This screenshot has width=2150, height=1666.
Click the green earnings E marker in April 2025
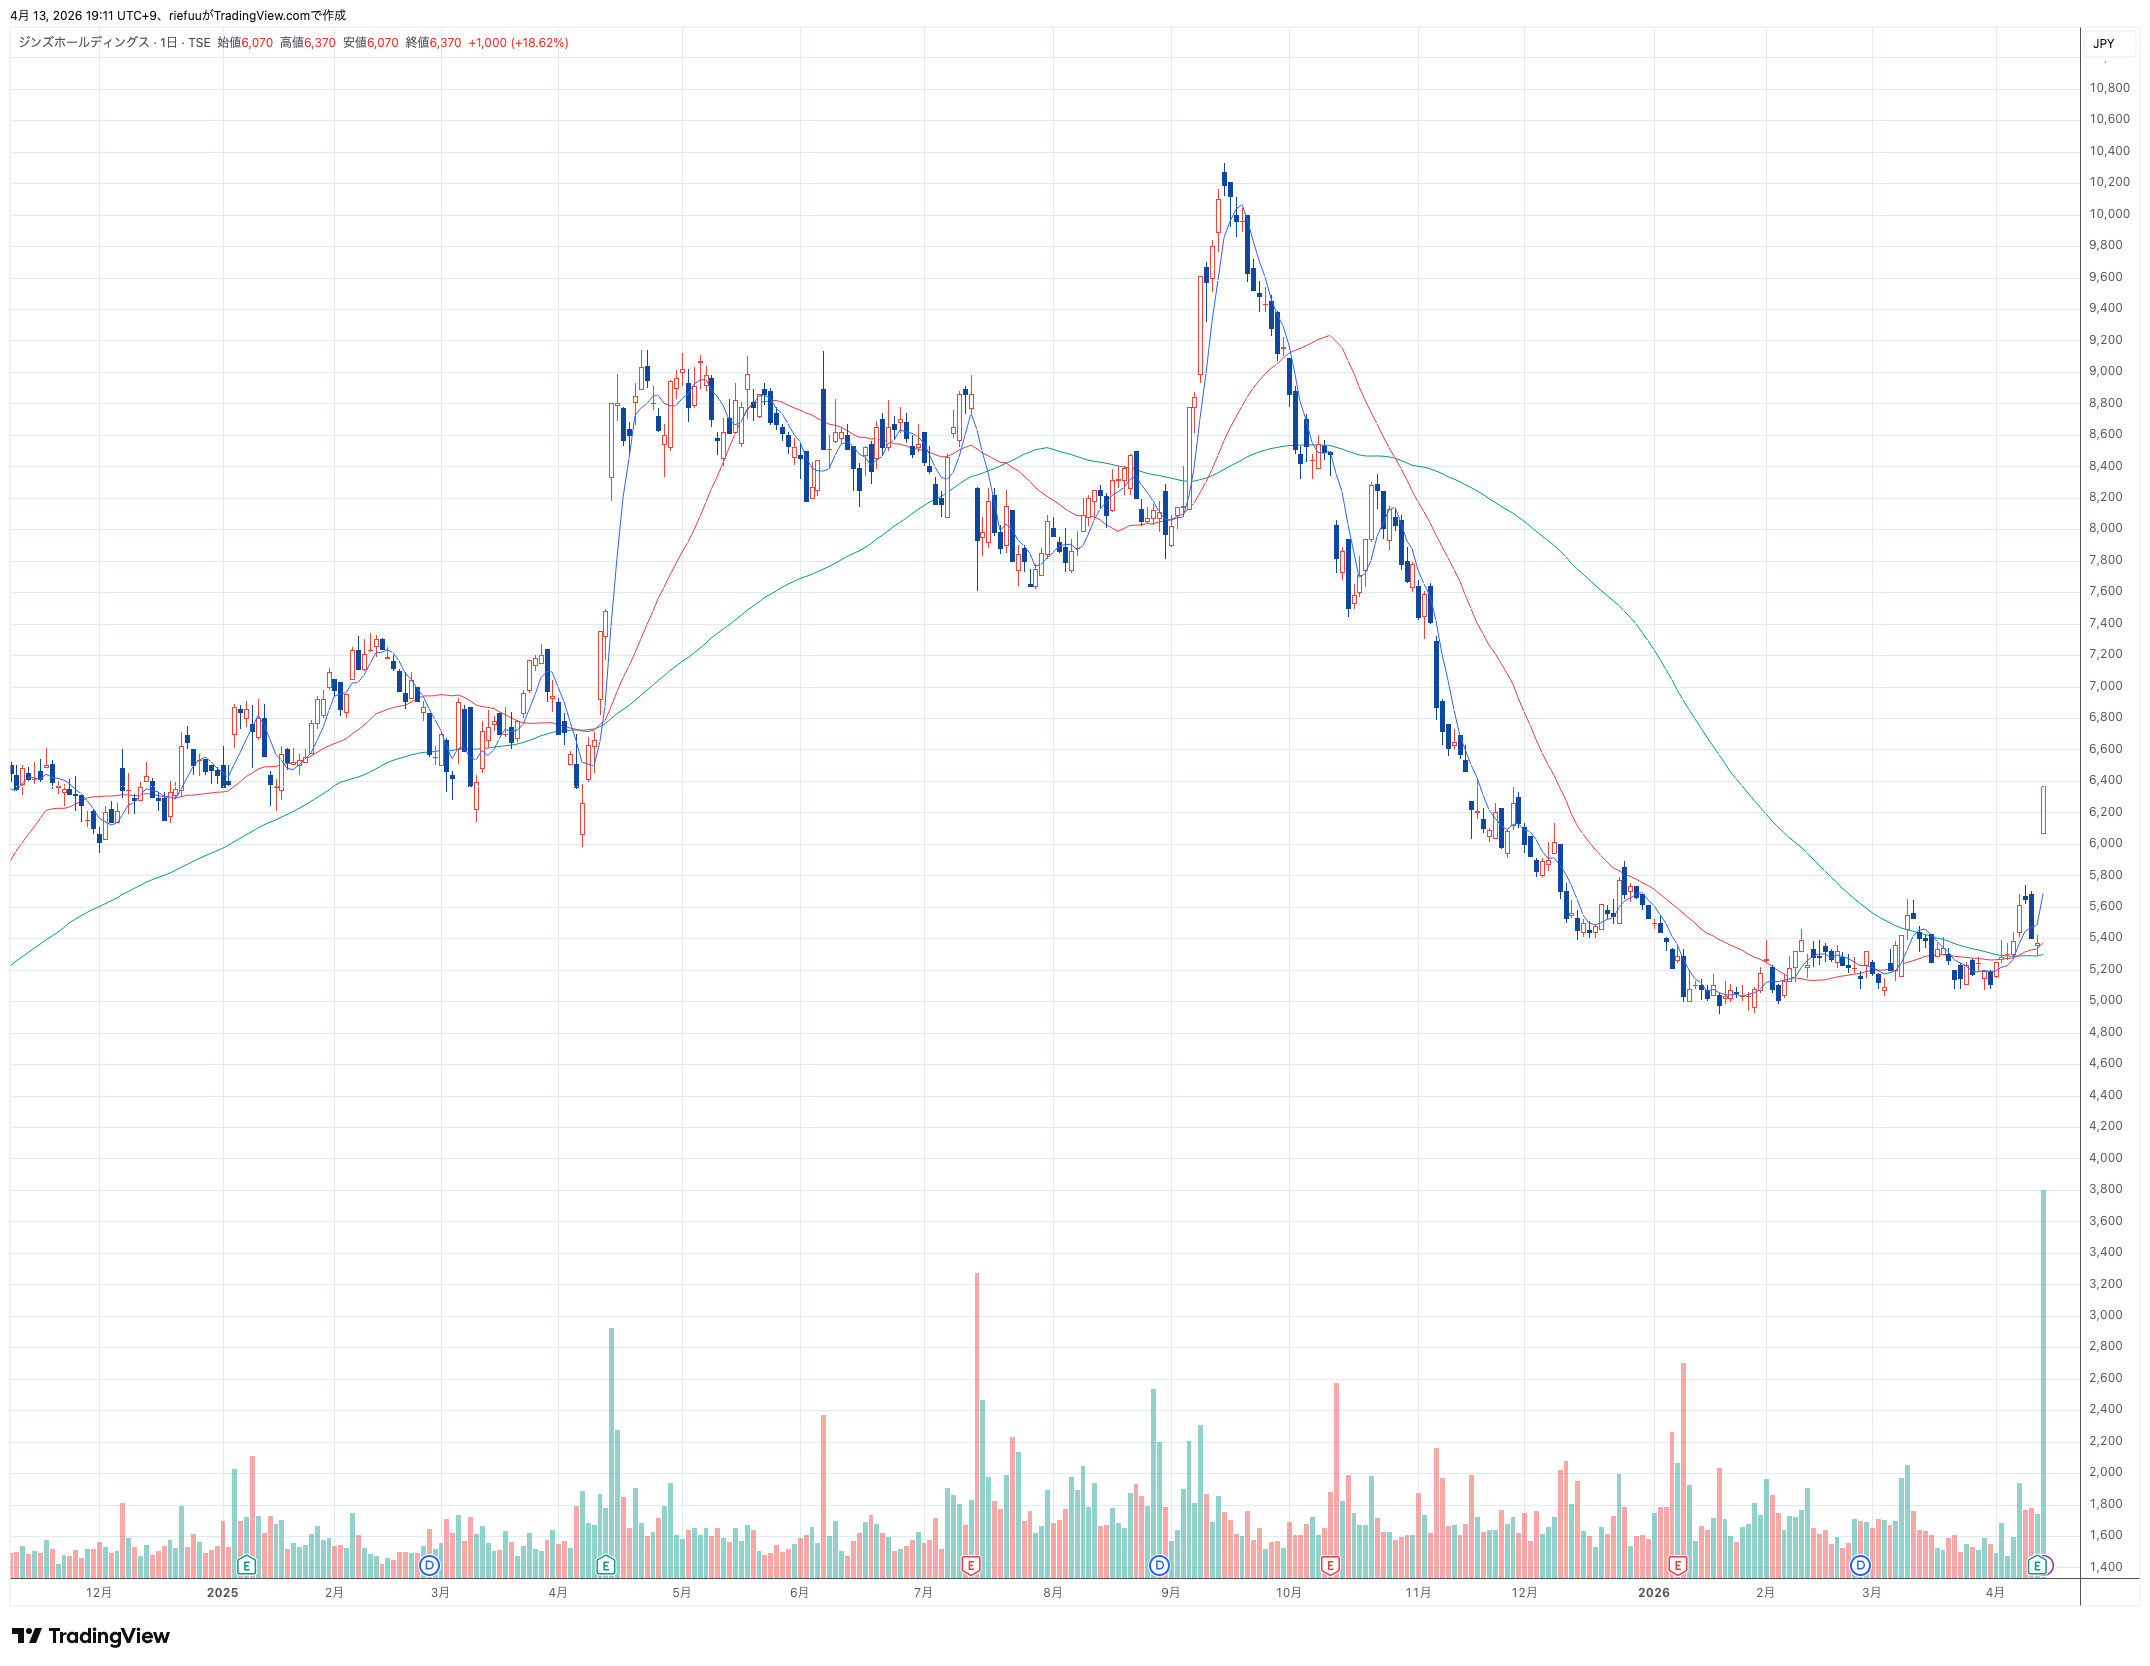click(x=605, y=1565)
